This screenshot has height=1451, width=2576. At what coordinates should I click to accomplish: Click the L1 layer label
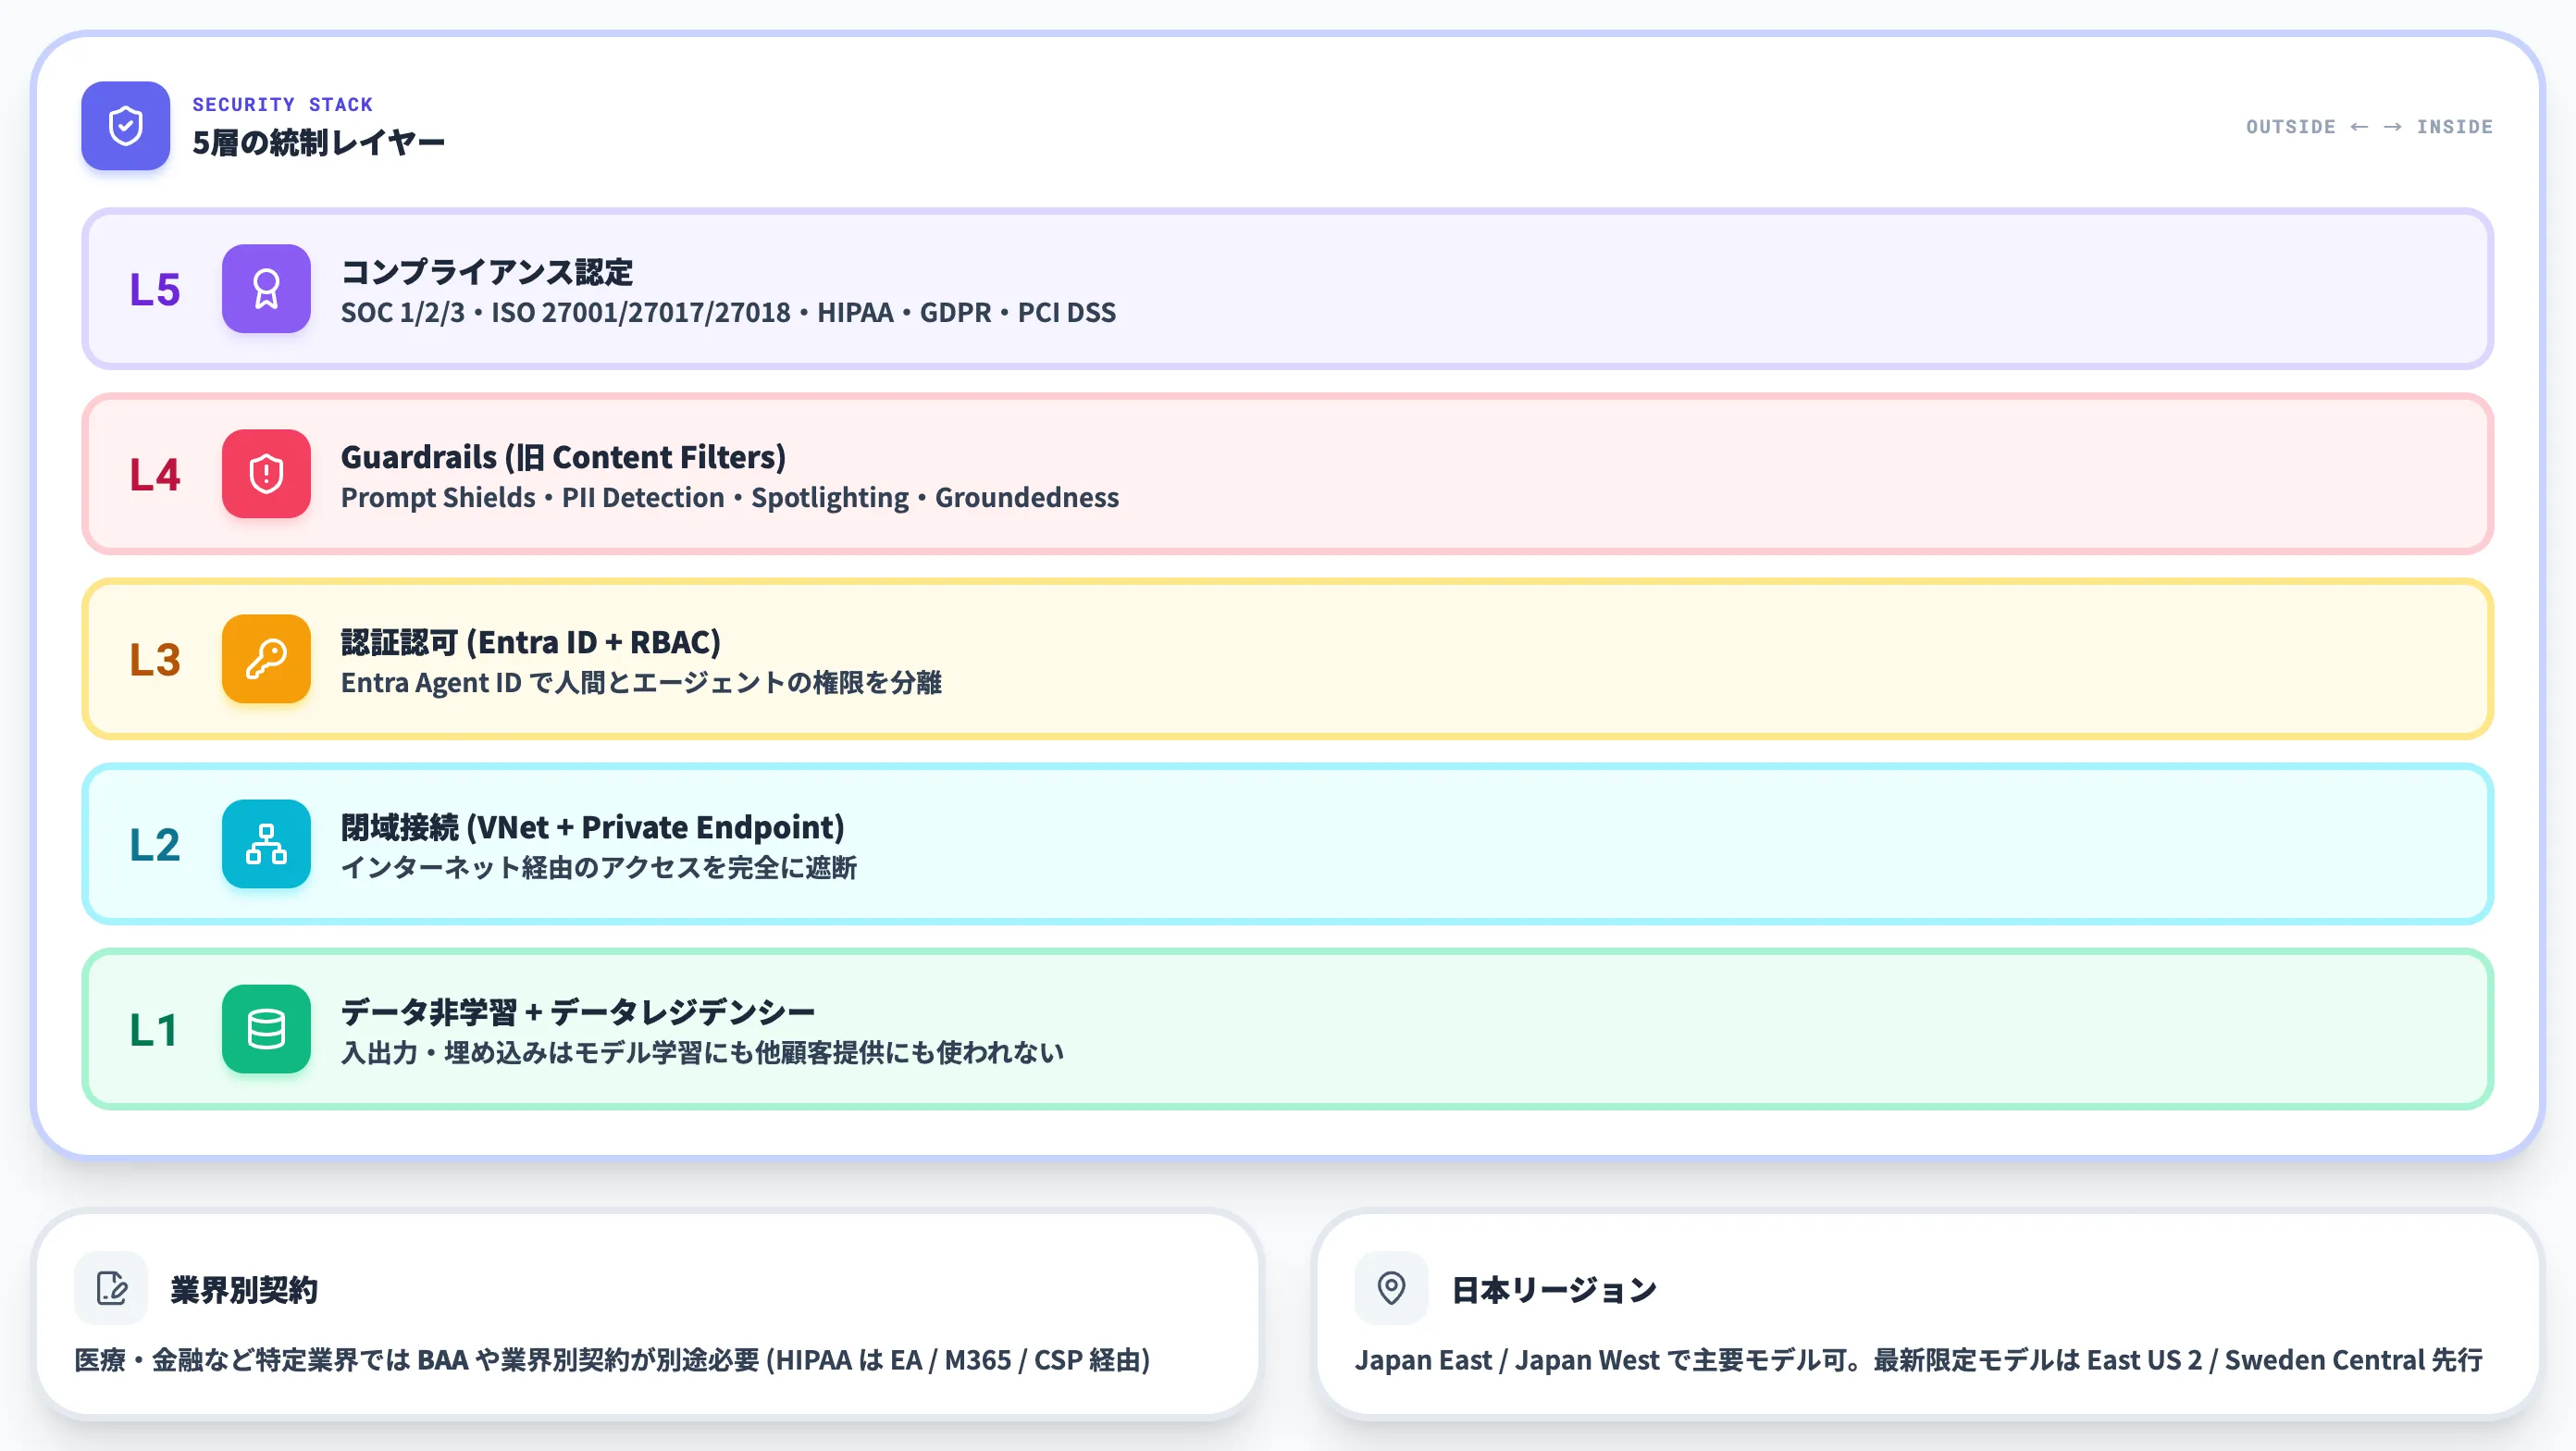pos(154,1030)
